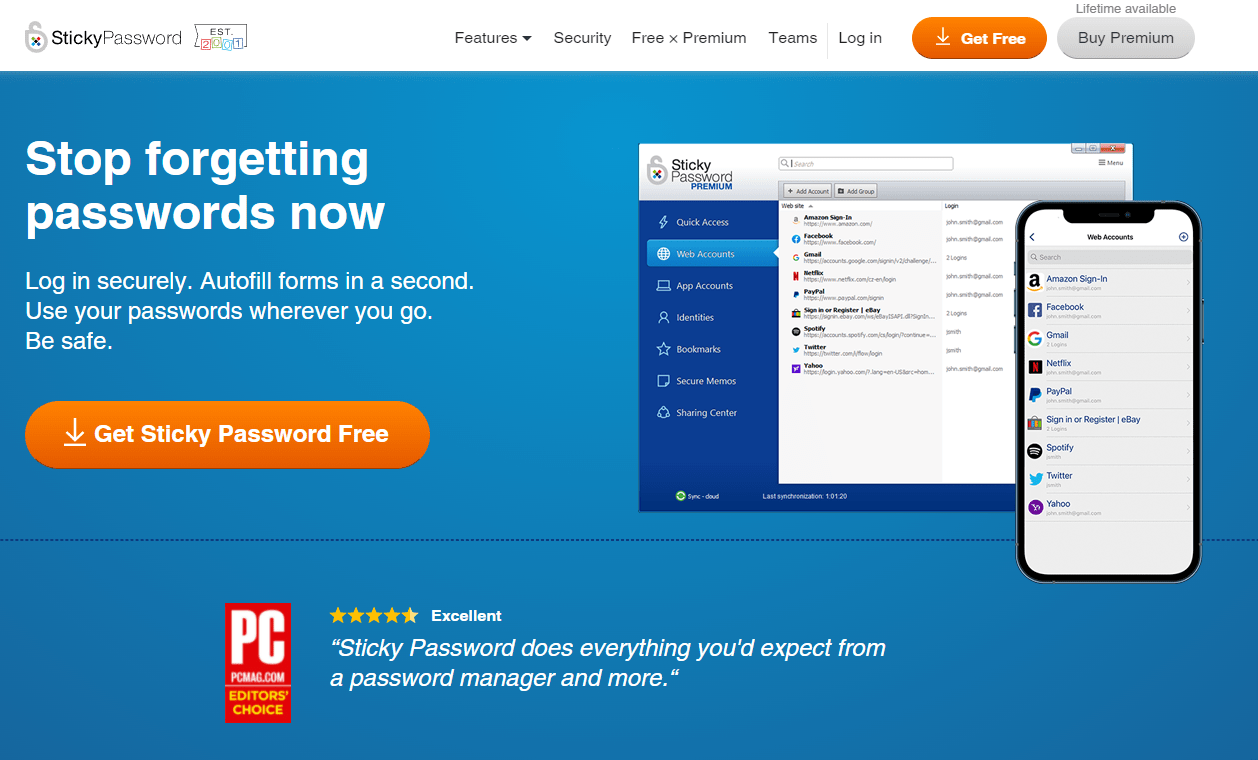Click the Sticky Password PREMIUM app logo
Viewport: 1258px width, 760px height.
tap(691, 172)
